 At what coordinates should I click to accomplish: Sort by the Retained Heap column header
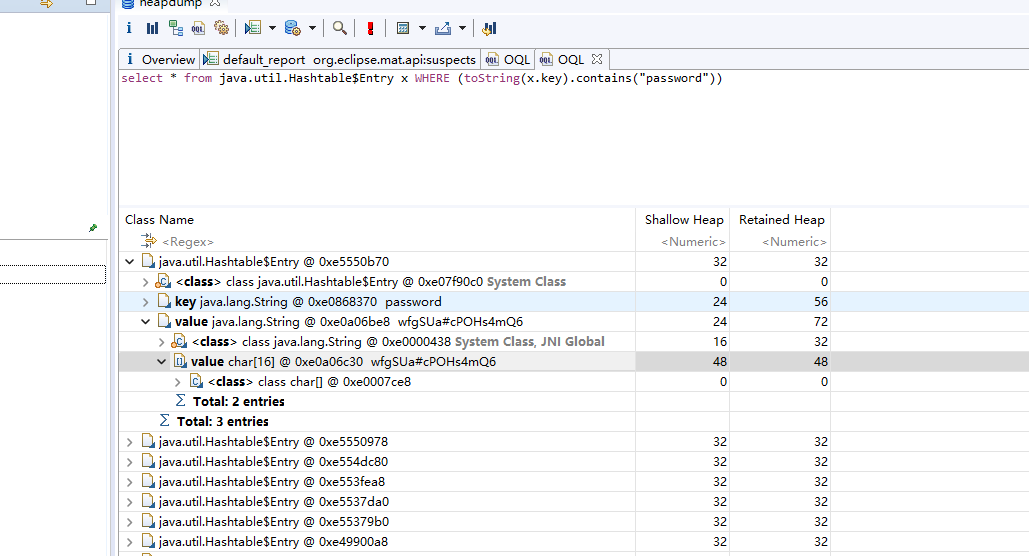pos(781,220)
